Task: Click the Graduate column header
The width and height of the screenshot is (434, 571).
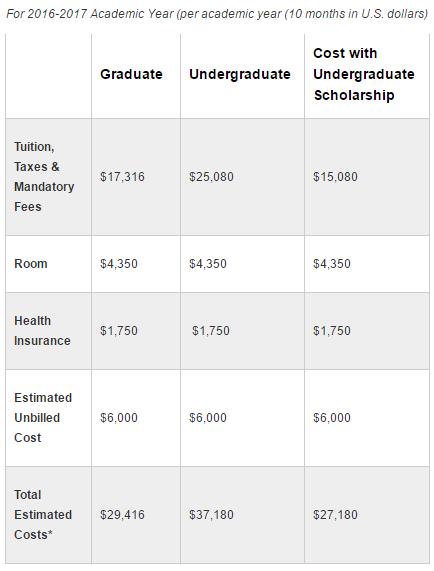Action: click(x=131, y=74)
